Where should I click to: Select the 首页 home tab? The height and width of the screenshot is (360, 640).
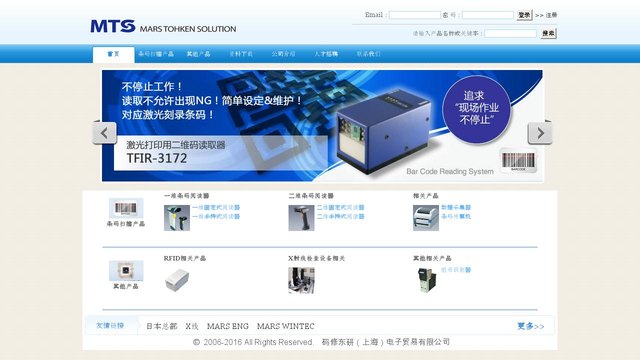pos(113,54)
